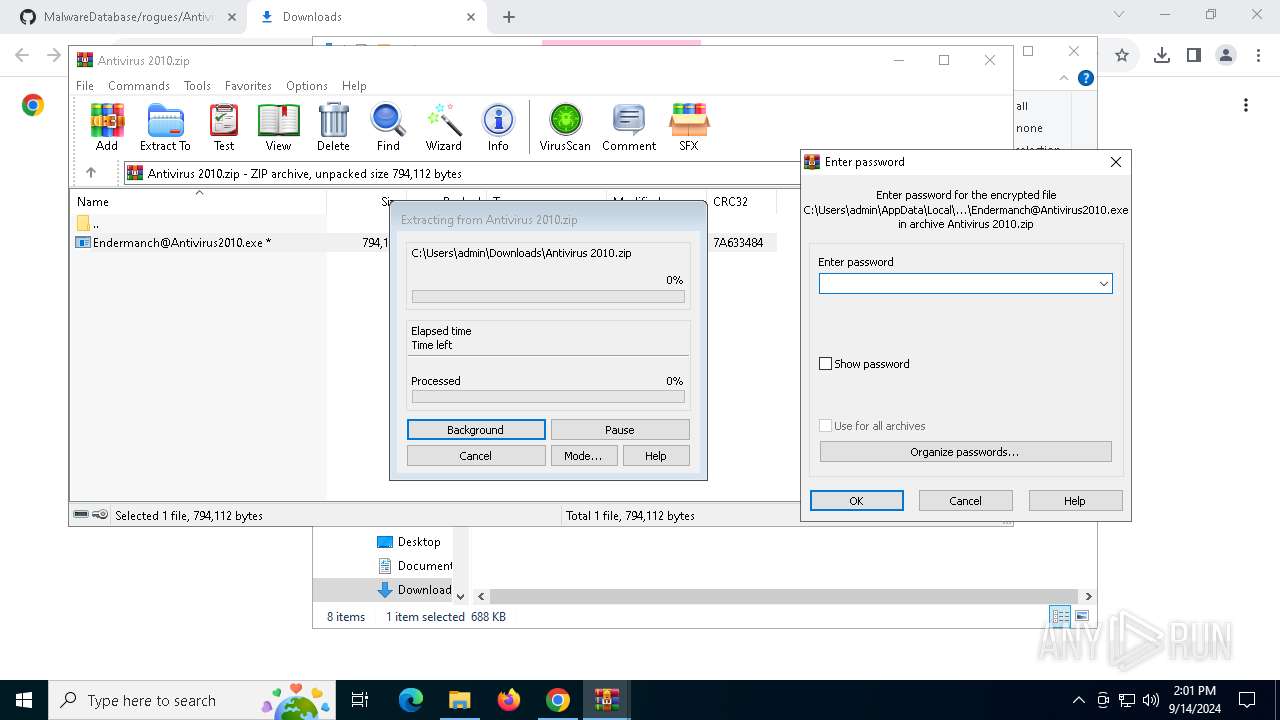The height and width of the screenshot is (720, 1280).
Task: Open the Commands menu
Action: 139,86
